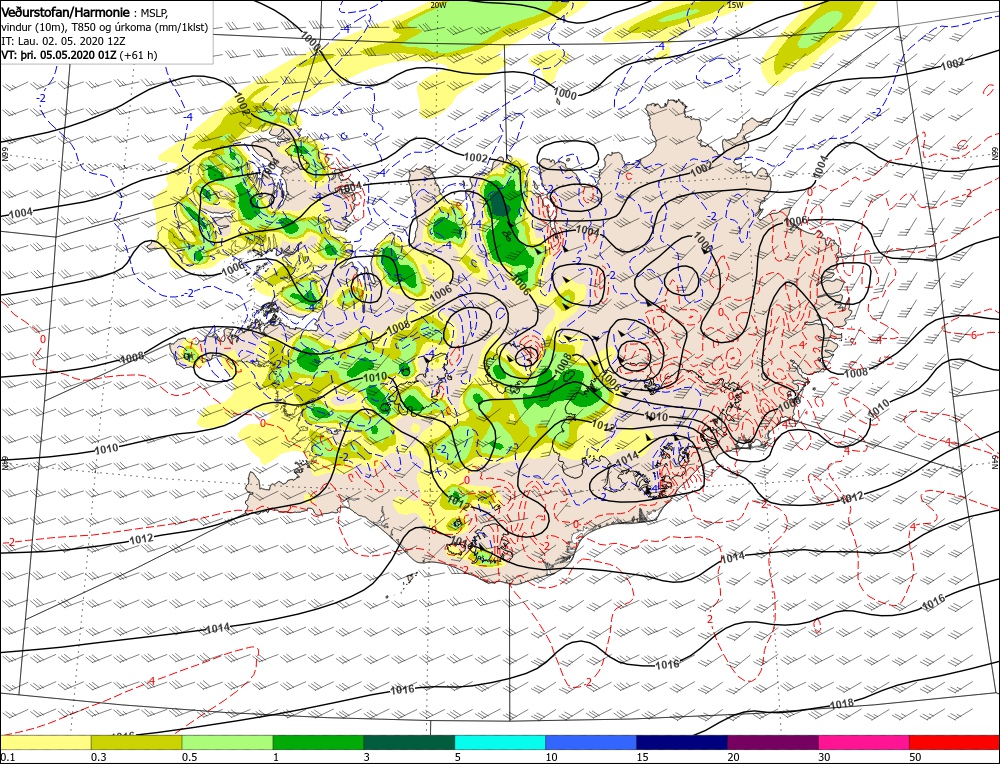
Task: Click the 'Veðurstofan/Harmonie' title text
Action: 66,13
